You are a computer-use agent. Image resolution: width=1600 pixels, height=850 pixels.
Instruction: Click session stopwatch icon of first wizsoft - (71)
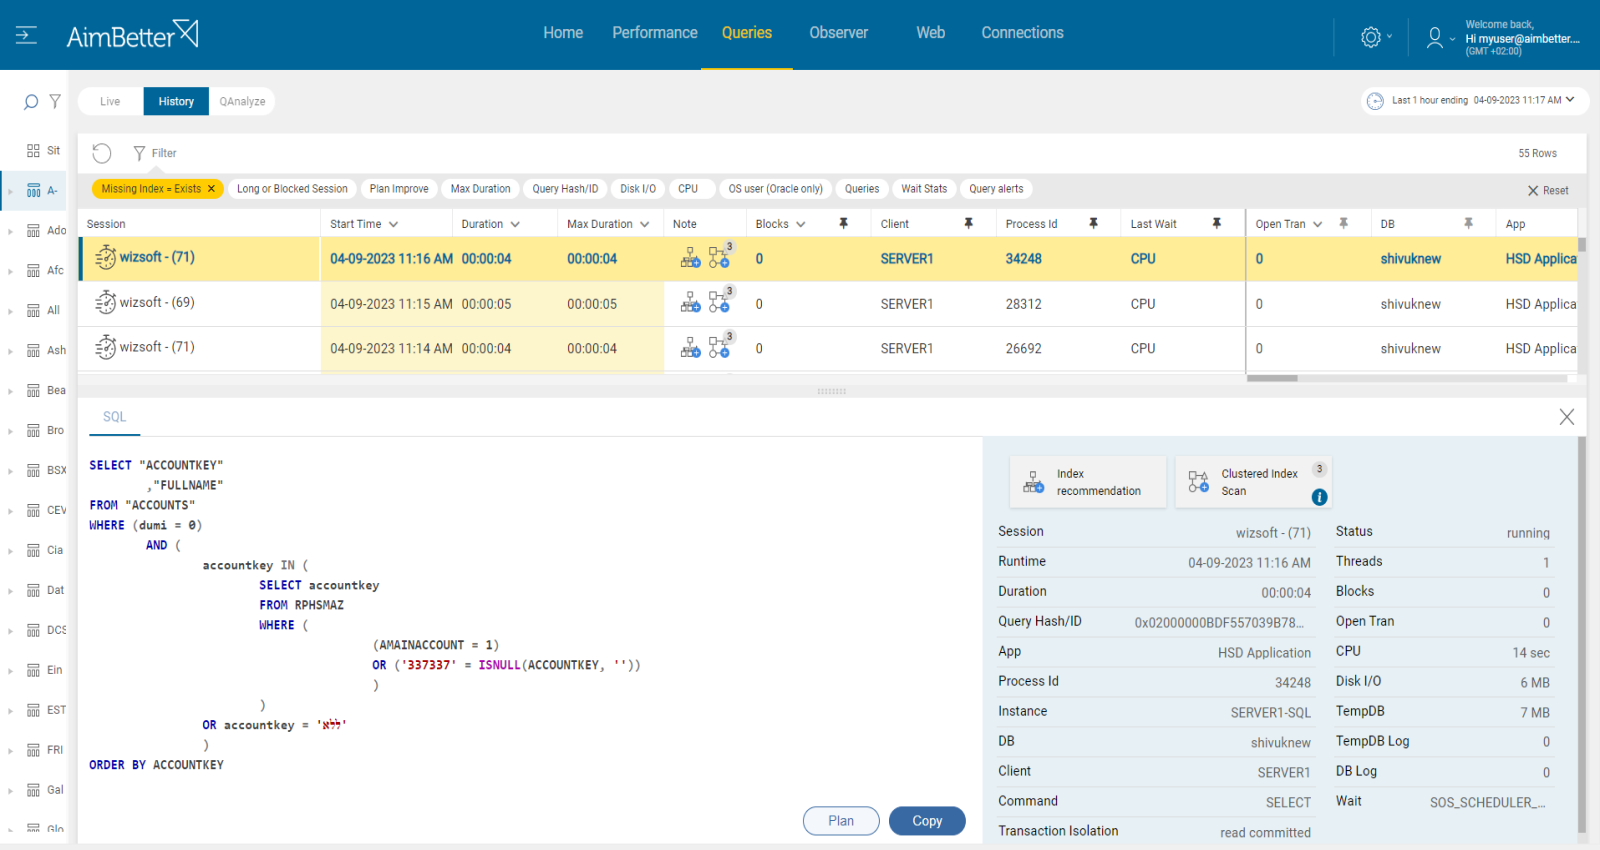[x=105, y=258]
